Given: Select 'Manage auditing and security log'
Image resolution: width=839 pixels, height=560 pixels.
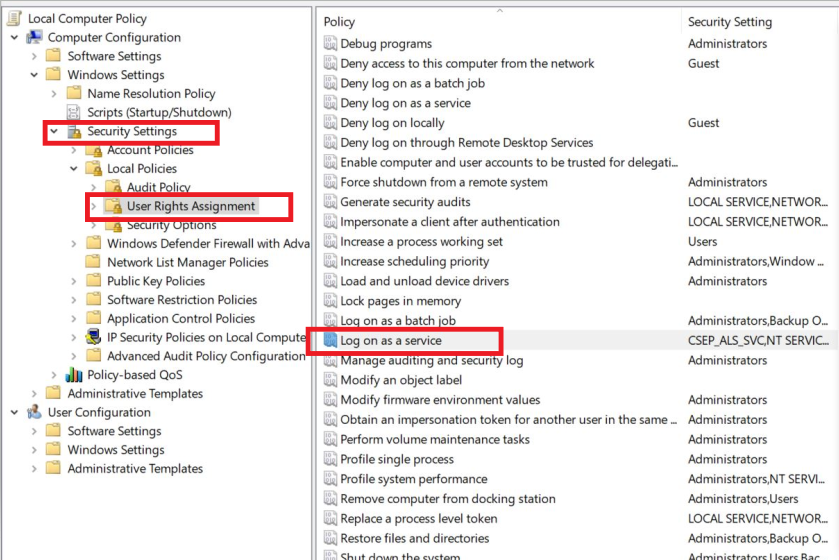Looking at the screenshot, I should point(432,360).
